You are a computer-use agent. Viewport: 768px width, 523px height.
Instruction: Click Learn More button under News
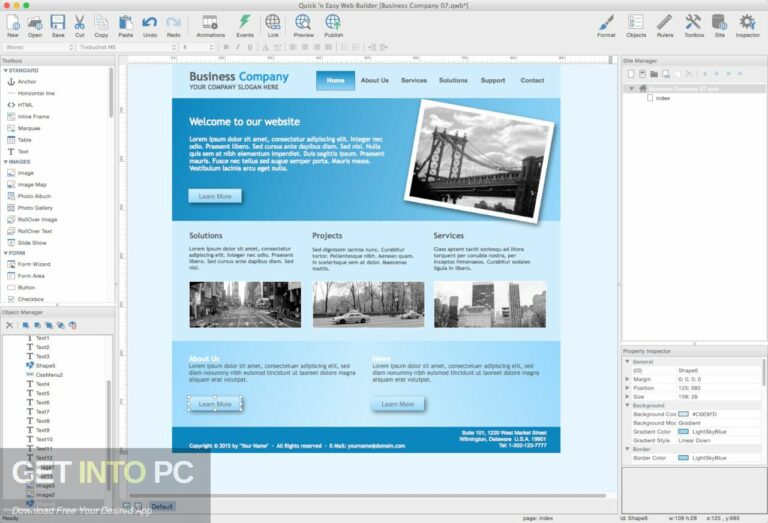coord(398,404)
